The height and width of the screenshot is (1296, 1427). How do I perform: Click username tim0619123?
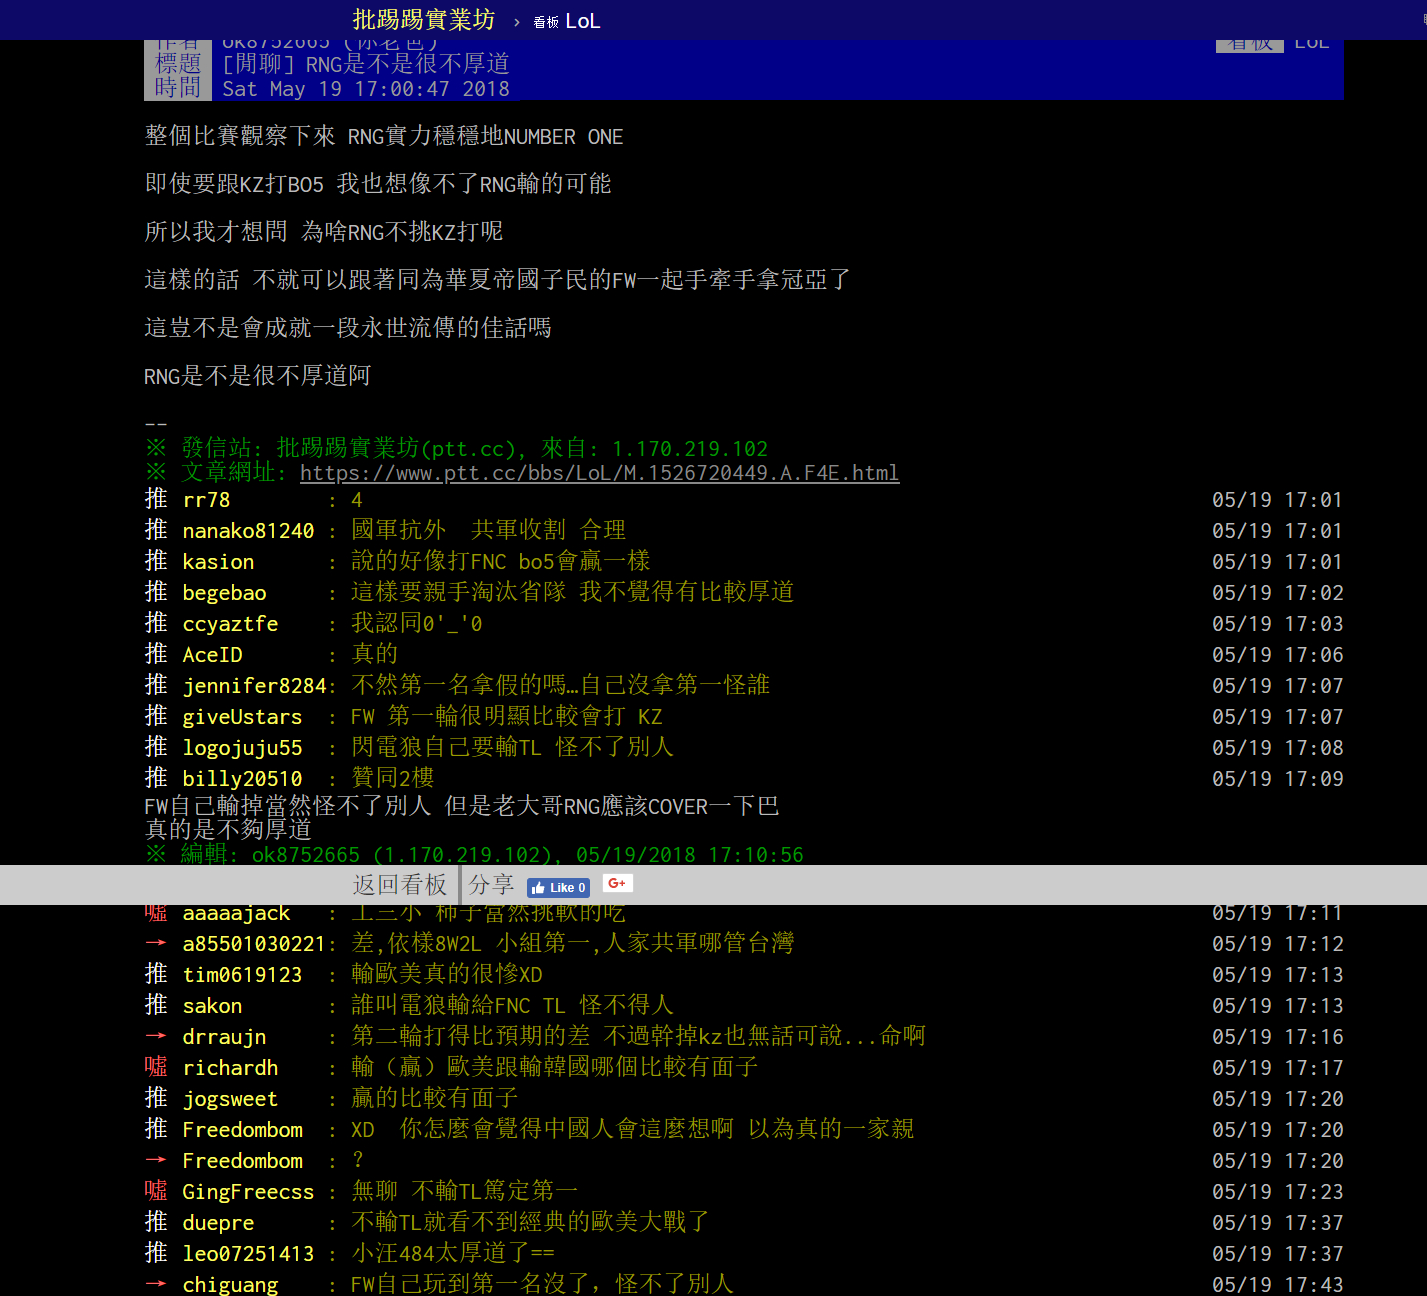(x=242, y=975)
